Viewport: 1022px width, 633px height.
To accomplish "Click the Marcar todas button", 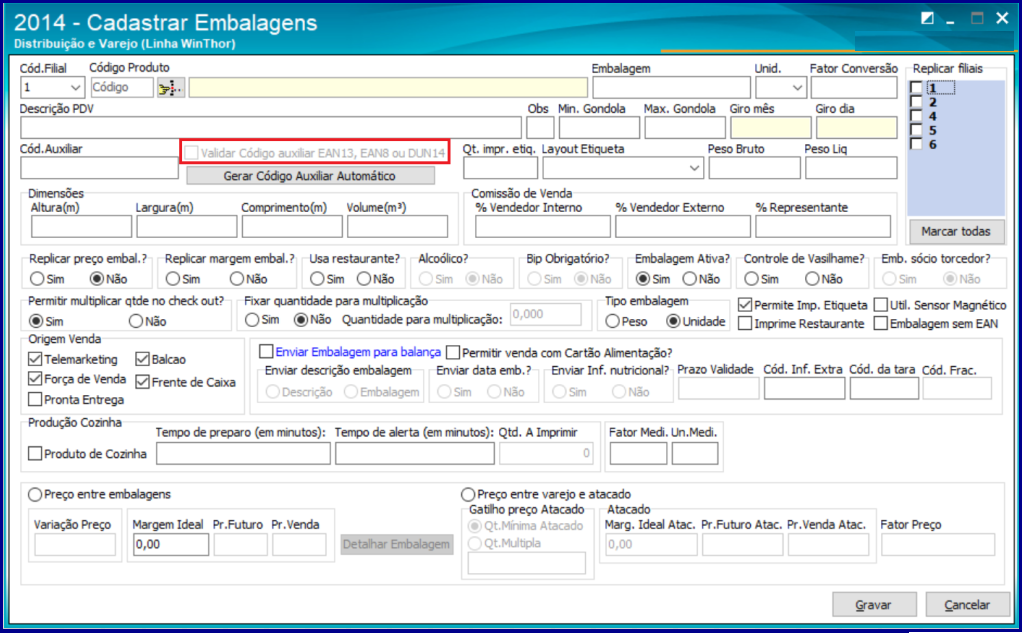I will (x=956, y=231).
